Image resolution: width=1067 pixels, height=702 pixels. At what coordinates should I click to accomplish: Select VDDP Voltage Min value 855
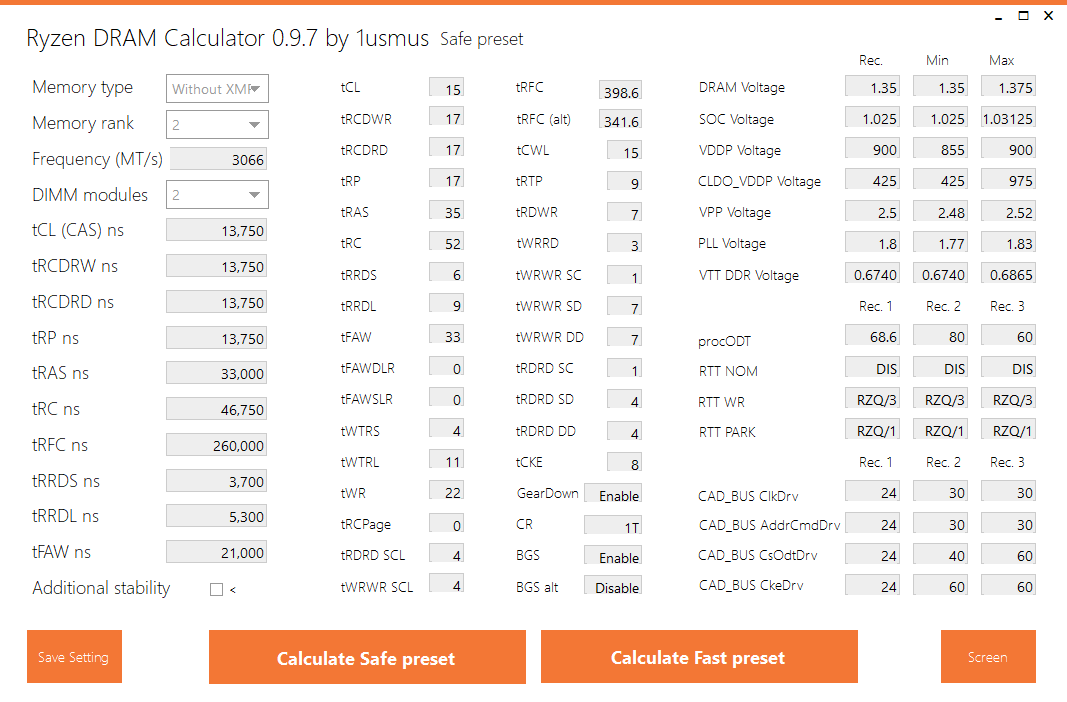click(940, 148)
